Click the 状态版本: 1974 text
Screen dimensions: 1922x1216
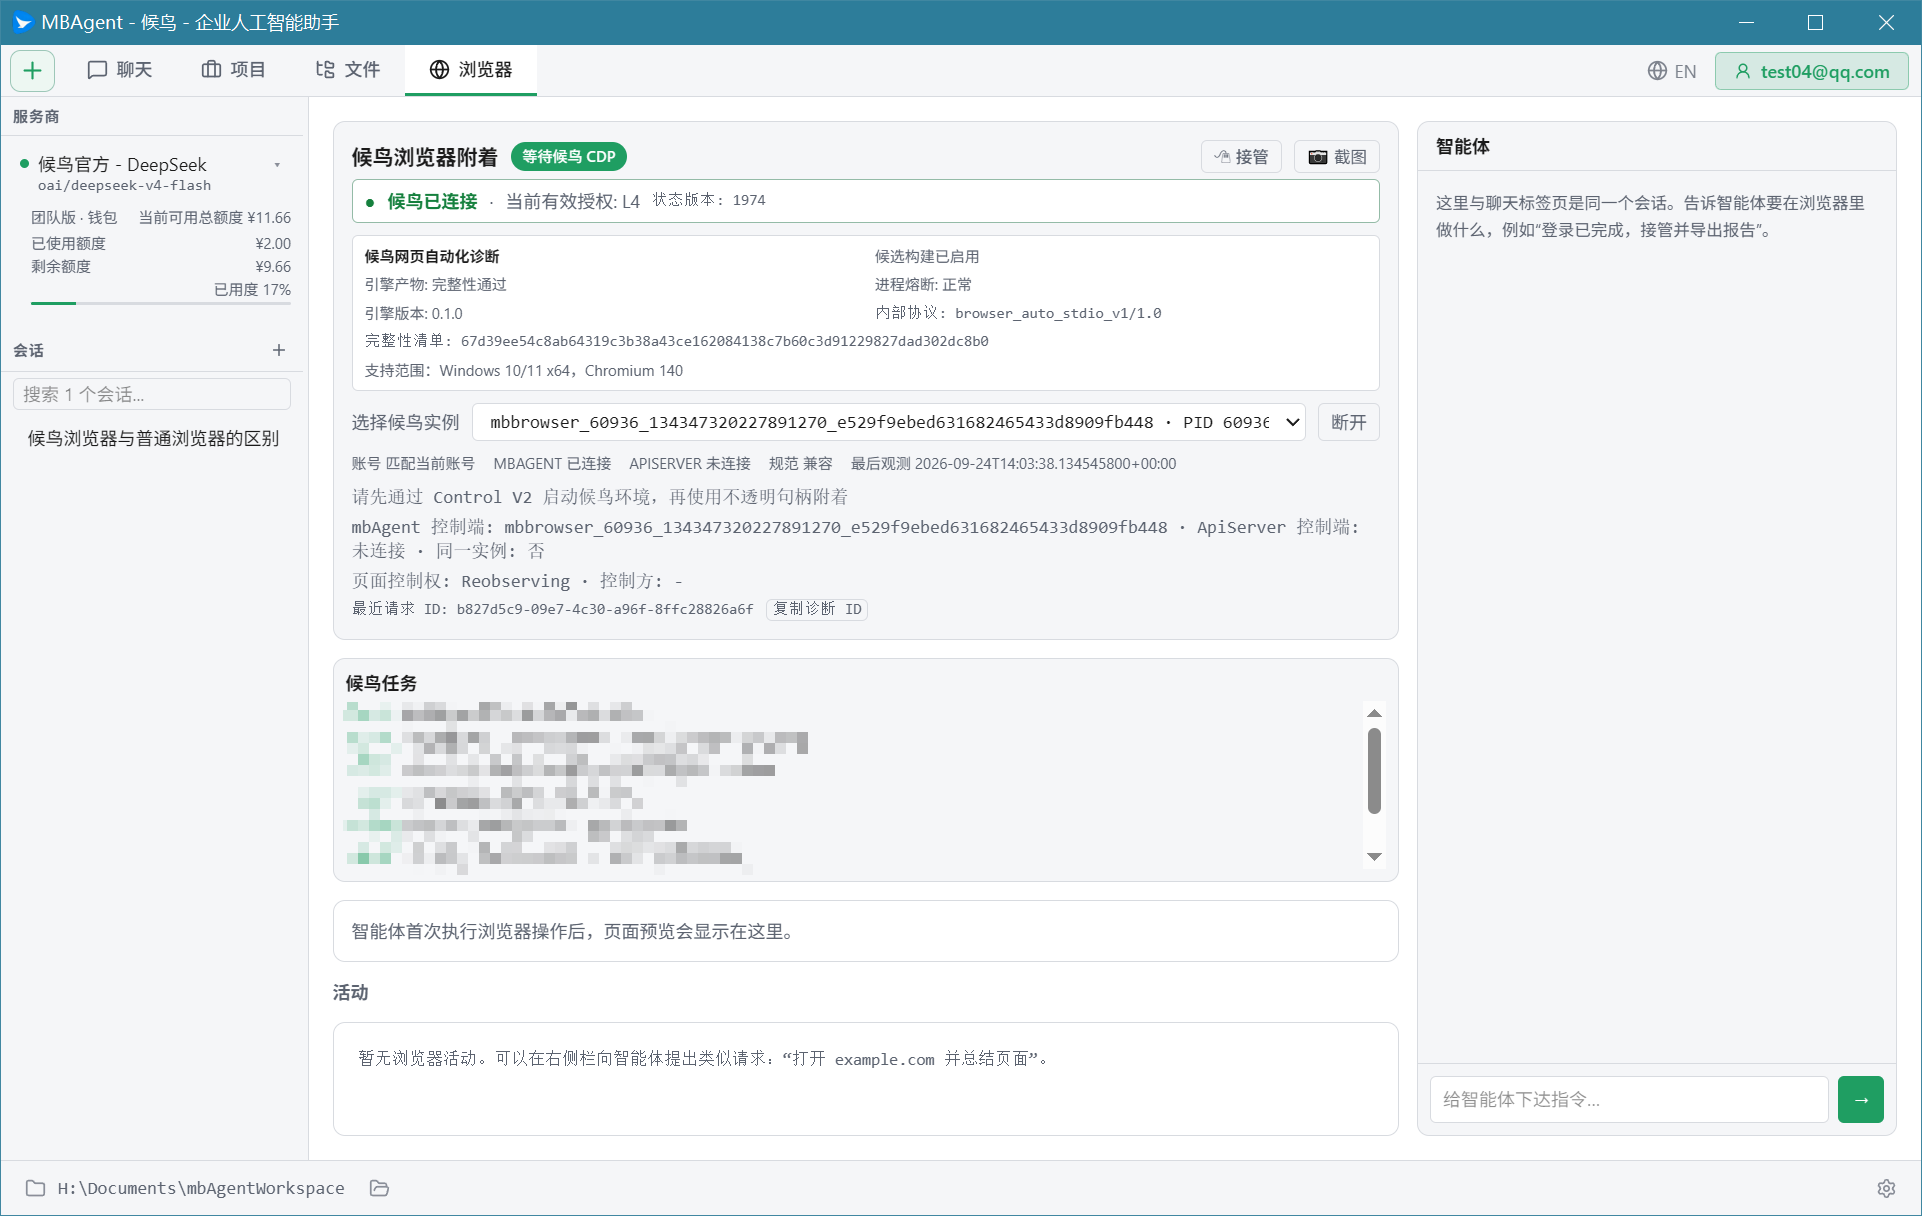click(709, 200)
